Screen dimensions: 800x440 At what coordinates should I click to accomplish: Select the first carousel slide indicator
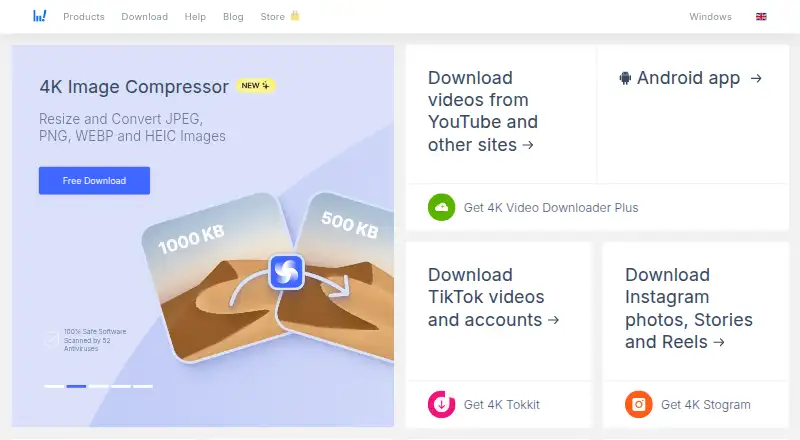pyautogui.click(x=54, y=386)
